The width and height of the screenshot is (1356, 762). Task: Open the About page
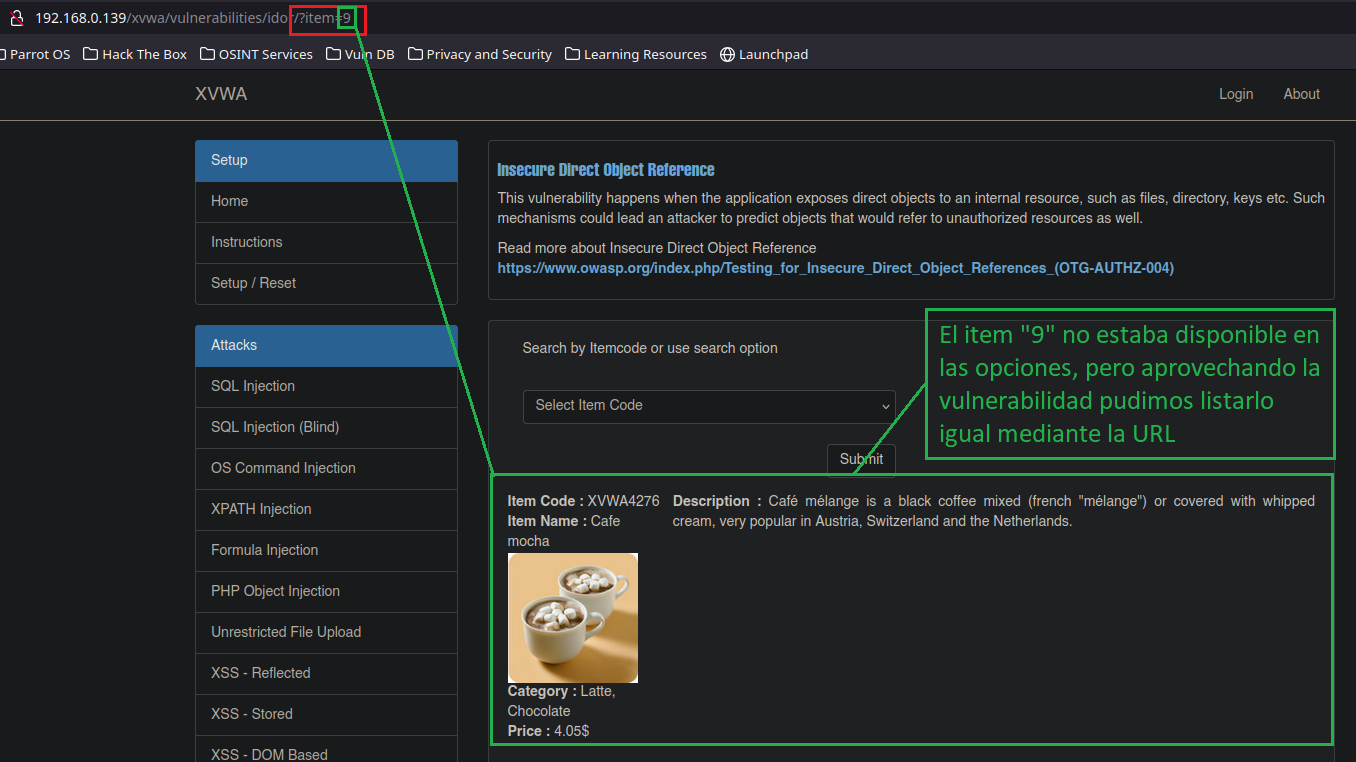[x=1301, y=94]
